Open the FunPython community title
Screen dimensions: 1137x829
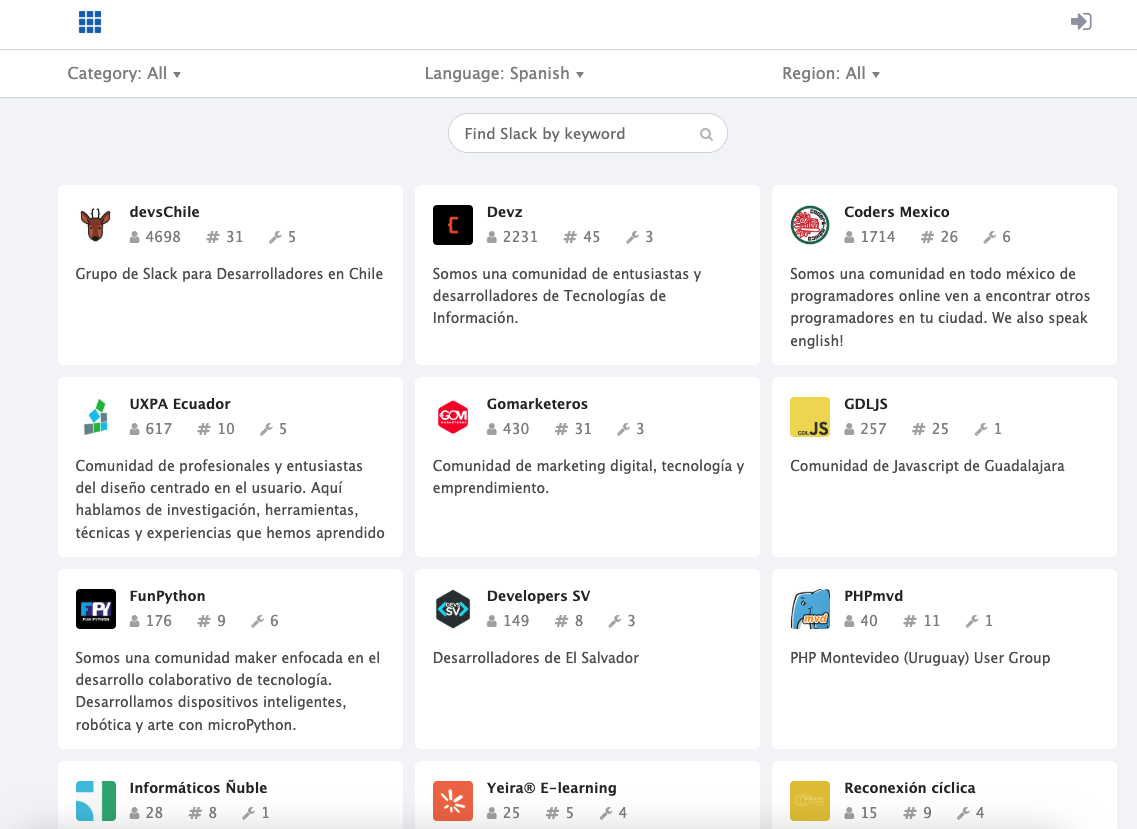[x=167, y=596]
